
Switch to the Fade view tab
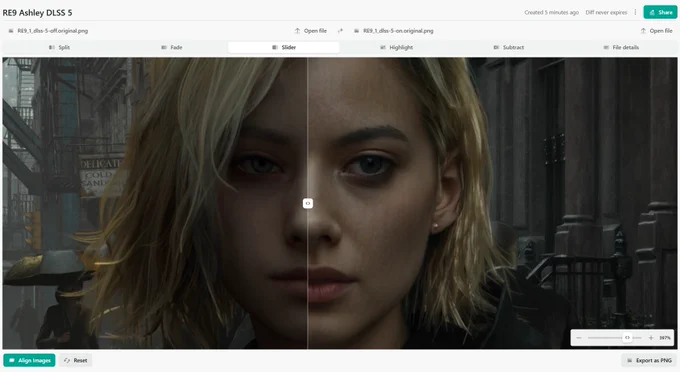click(x=172, y=47)
